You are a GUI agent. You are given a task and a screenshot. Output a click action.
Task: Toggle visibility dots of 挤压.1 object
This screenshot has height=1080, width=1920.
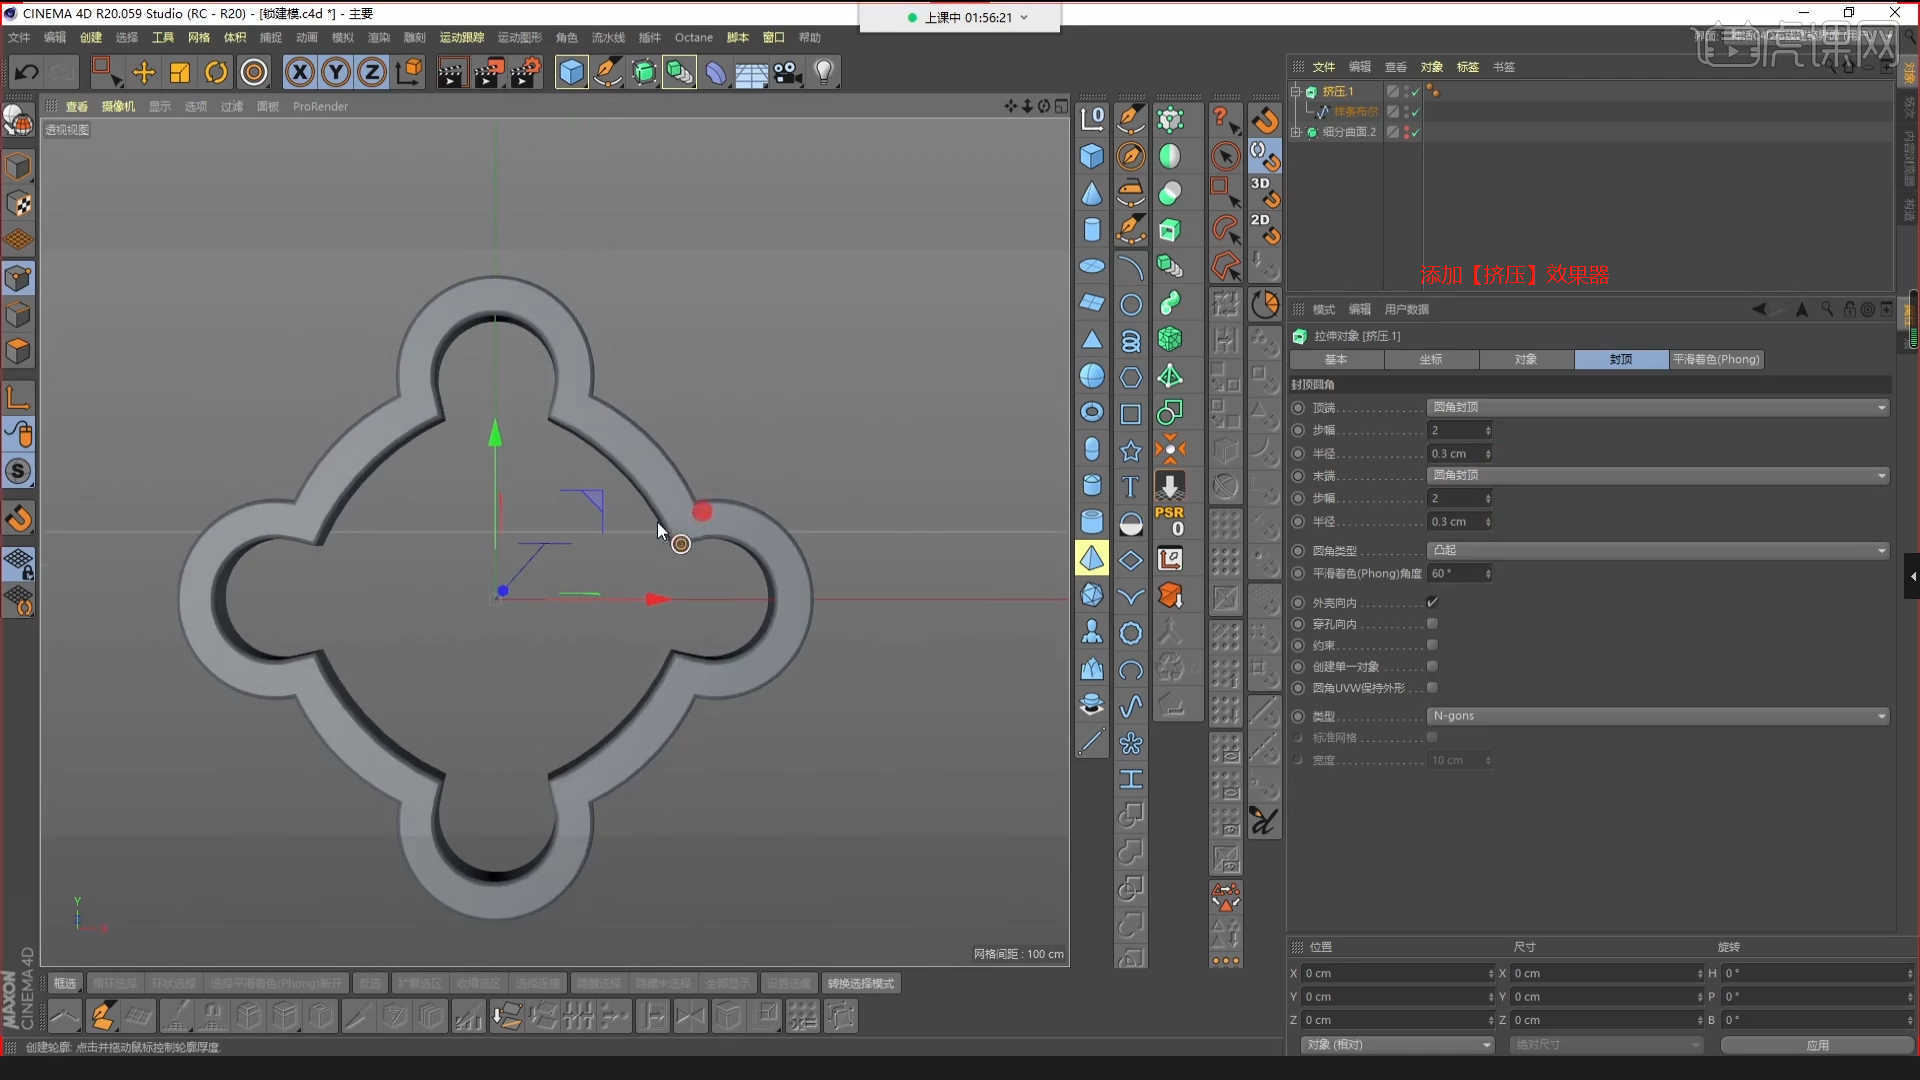click(x=1406, y=91)
